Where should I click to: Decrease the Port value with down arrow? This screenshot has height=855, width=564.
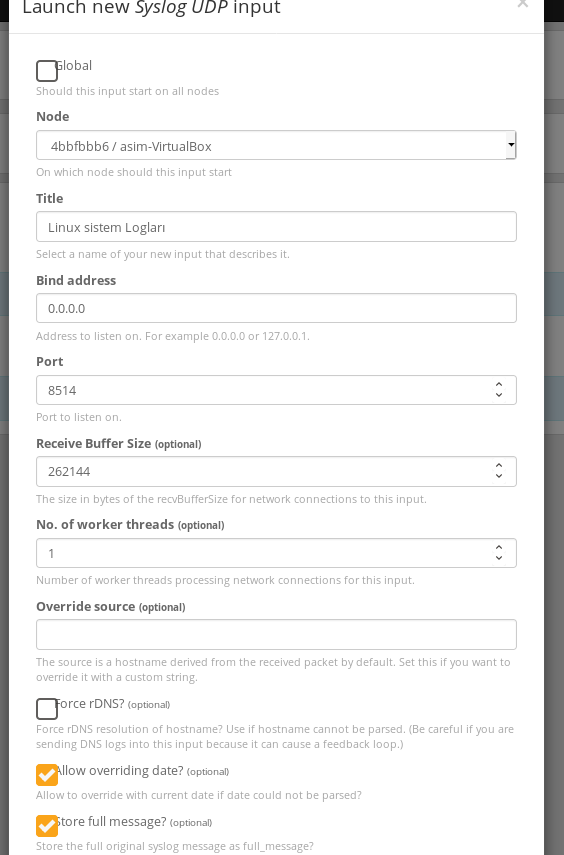(x=499, y=395)
